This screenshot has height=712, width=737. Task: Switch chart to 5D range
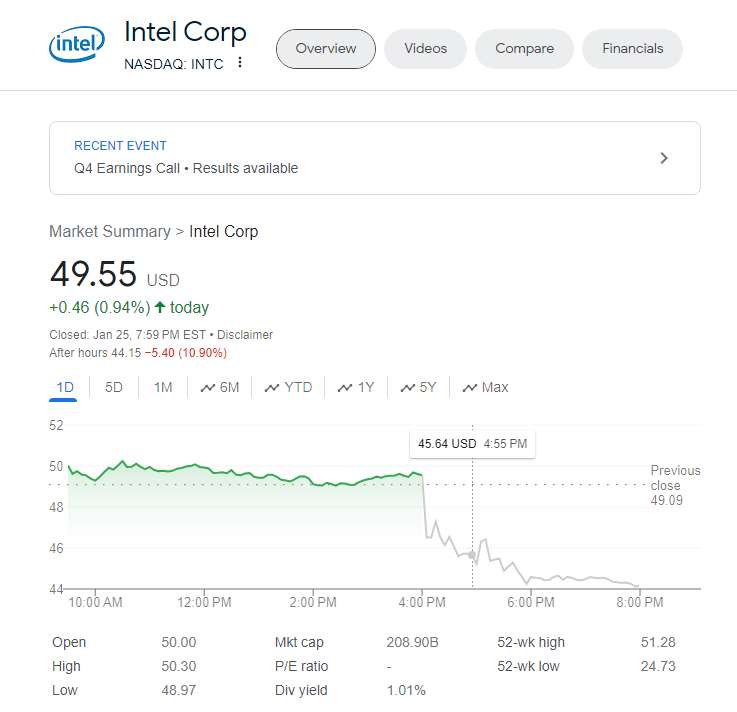114,387
